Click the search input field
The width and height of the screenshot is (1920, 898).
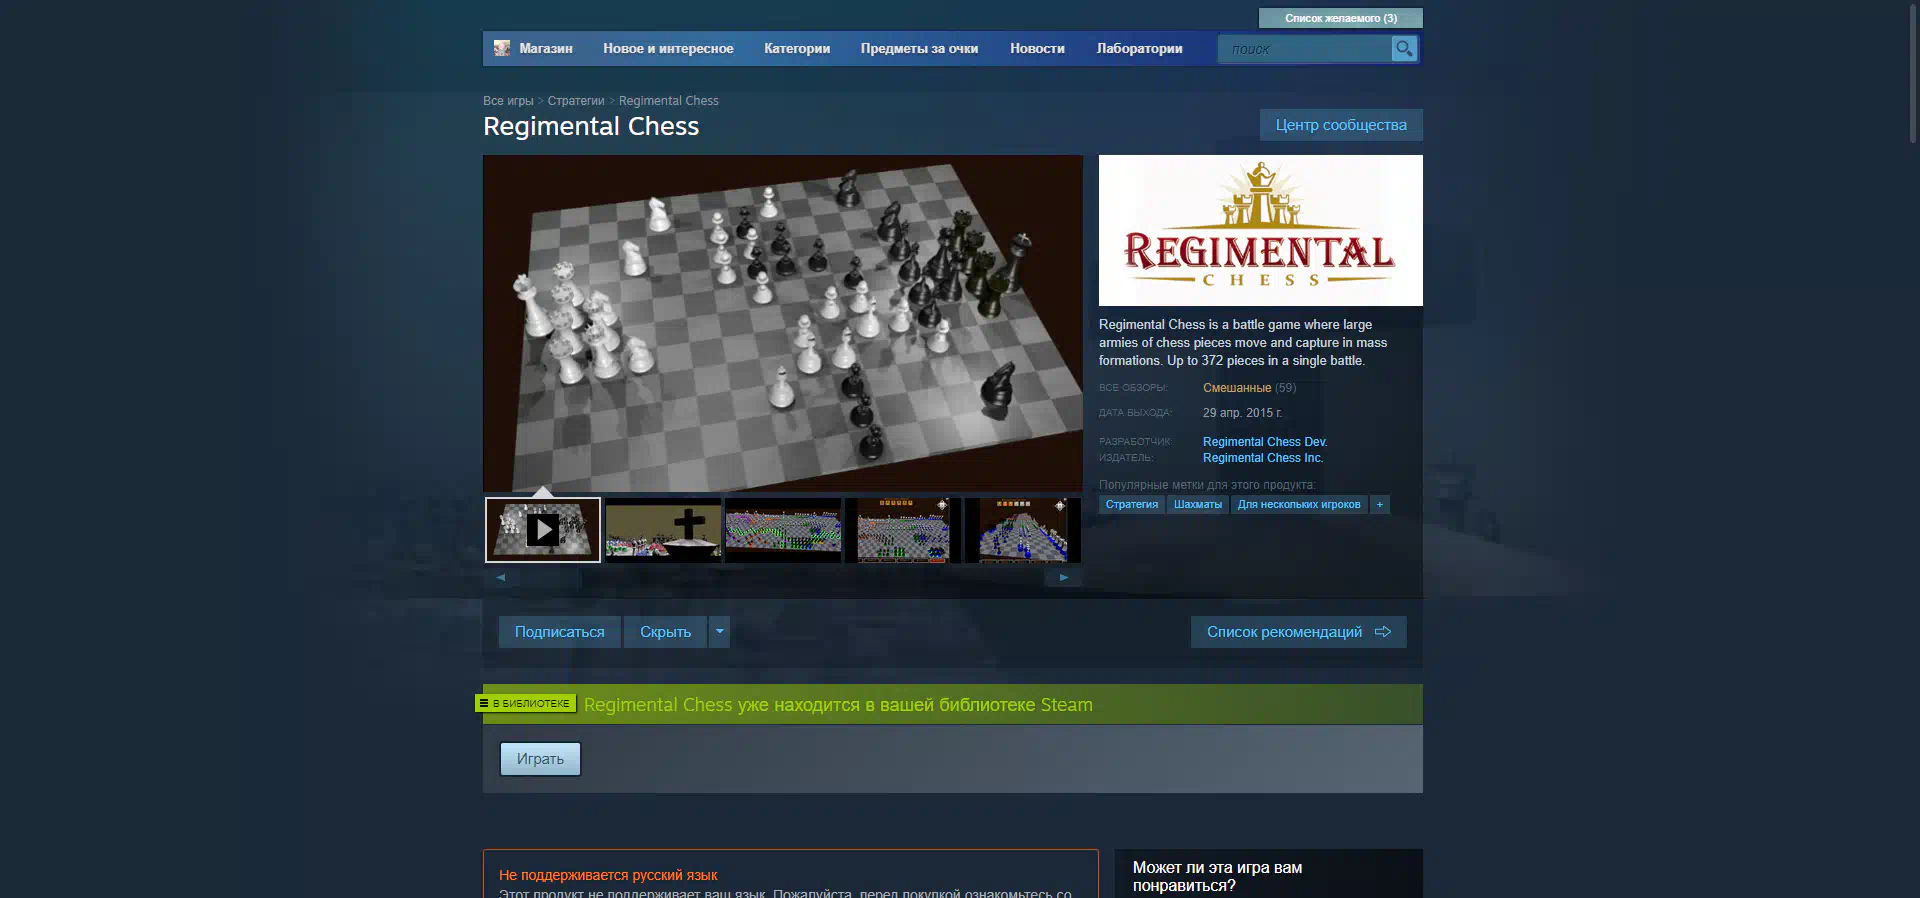coord(1304,49)
